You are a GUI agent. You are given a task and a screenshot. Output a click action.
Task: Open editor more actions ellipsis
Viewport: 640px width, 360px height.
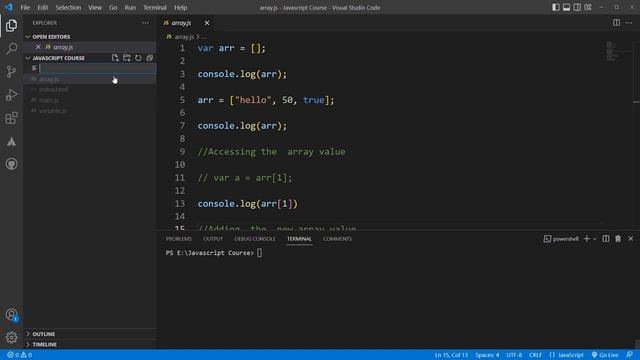[x=629, y=23]
